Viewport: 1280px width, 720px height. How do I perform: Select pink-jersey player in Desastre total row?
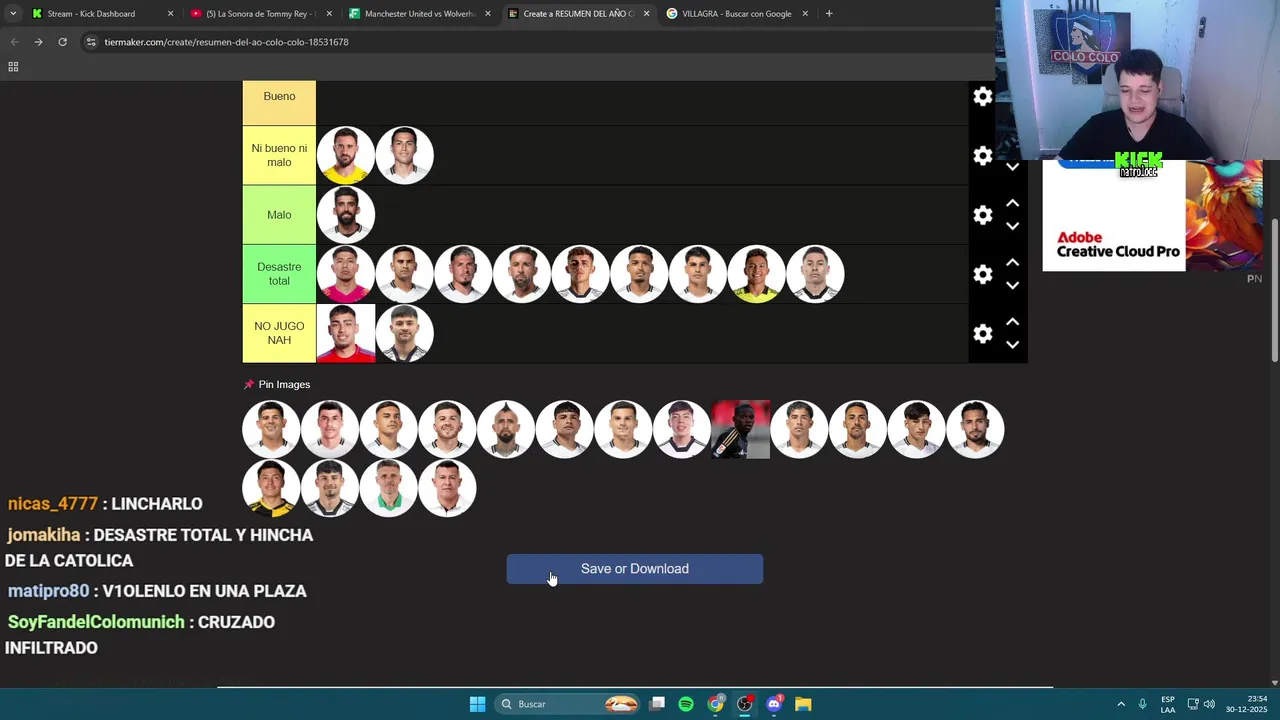[x=346, y=274]
